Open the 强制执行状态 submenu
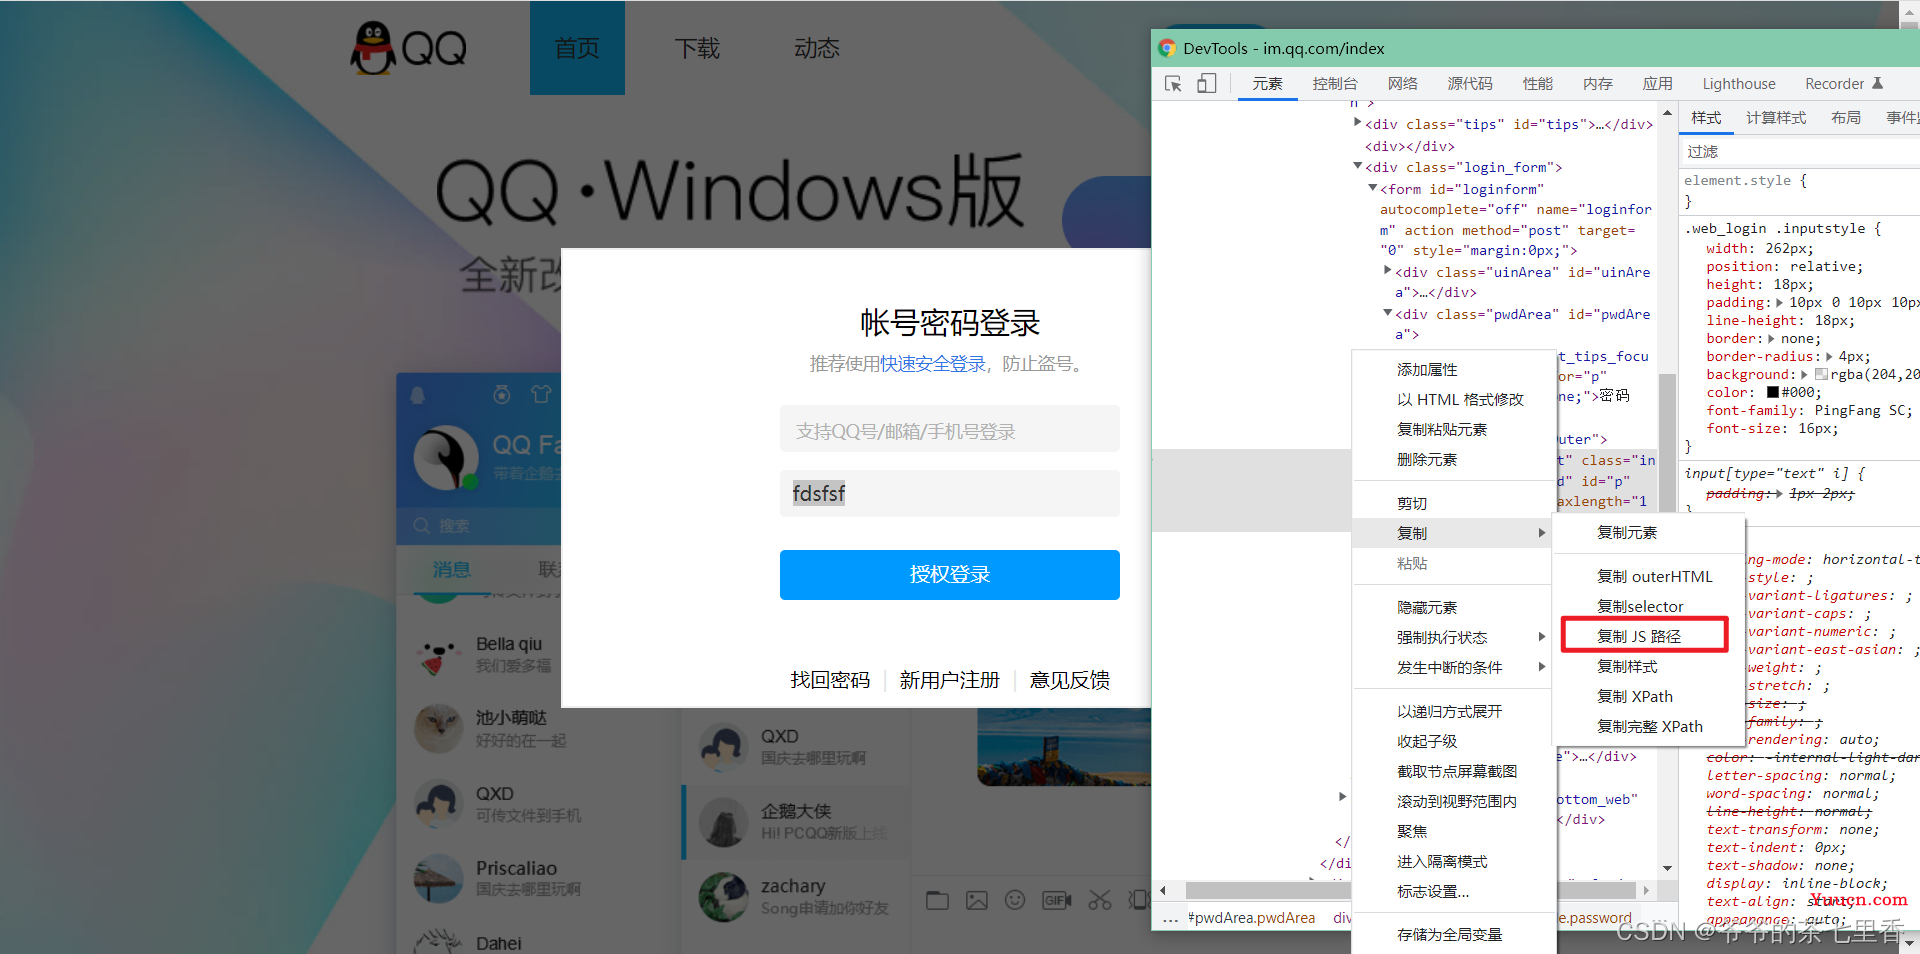This screenshot has height=954, width=1920. point(1454,637)
